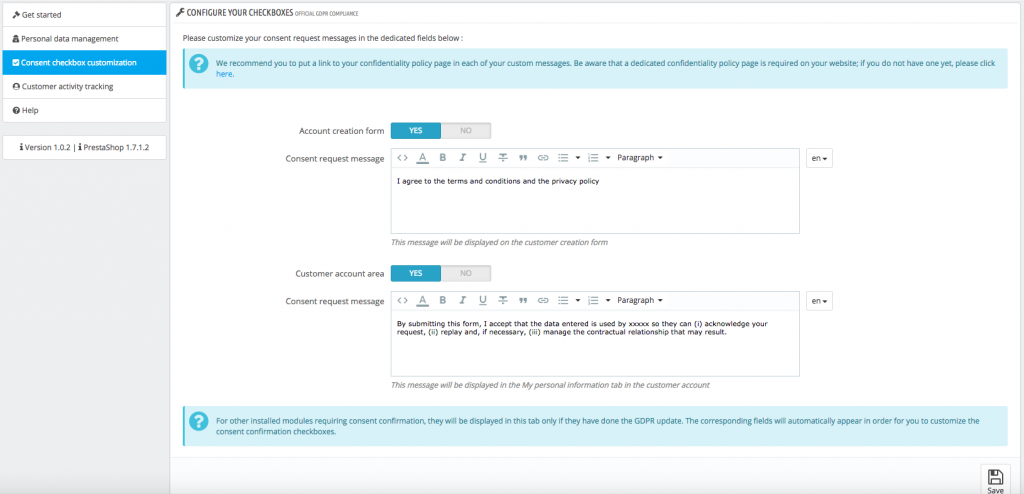Screen dimensions: 1024x494
Task: Insert link in Customer account message editor
Action: pos(543,301)
